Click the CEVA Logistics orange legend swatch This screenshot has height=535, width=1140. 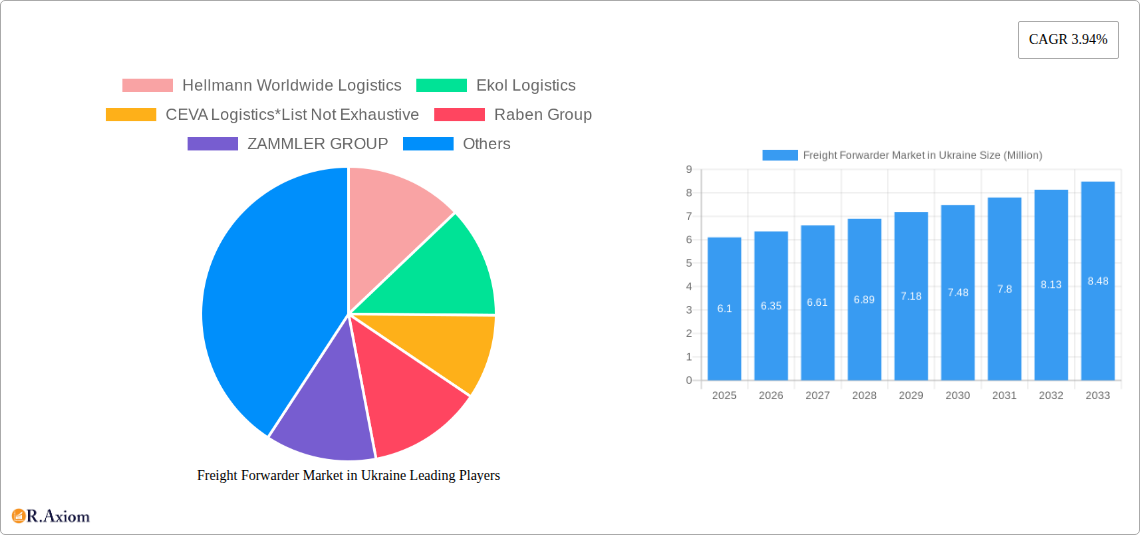click(131, 115)
